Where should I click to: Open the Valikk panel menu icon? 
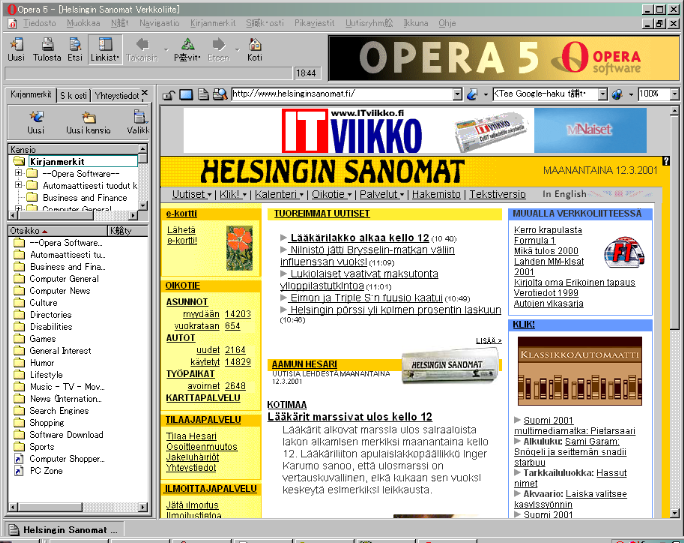pyautogui.click(x=140, y=117)
